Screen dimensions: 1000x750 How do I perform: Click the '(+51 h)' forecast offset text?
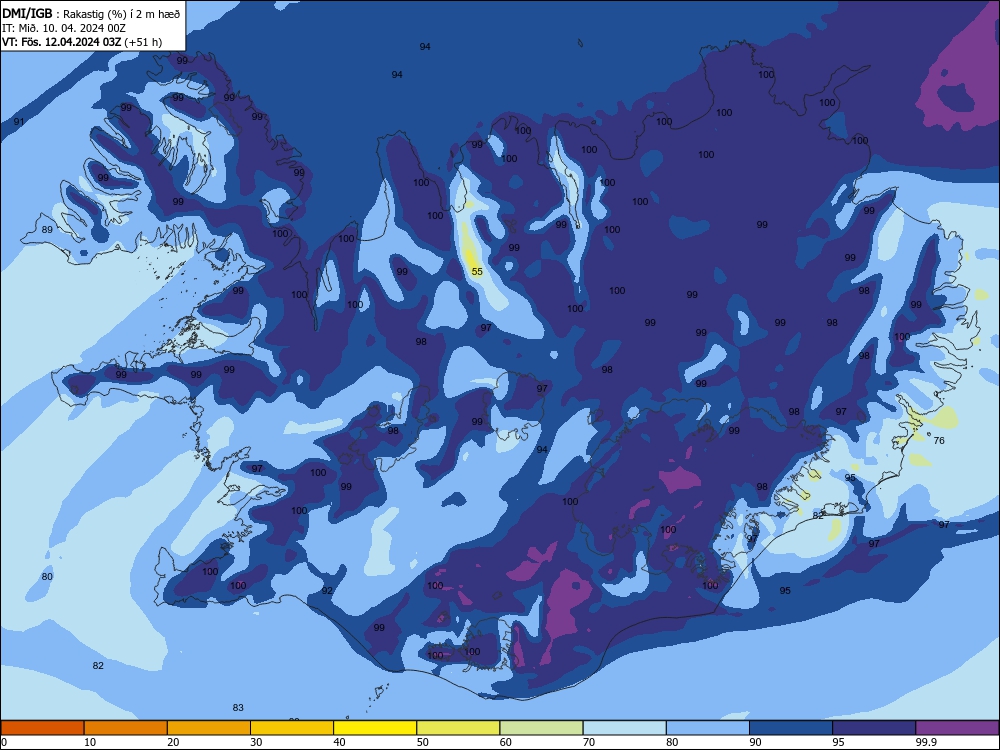pyautogui.click(x=143, y=42)
